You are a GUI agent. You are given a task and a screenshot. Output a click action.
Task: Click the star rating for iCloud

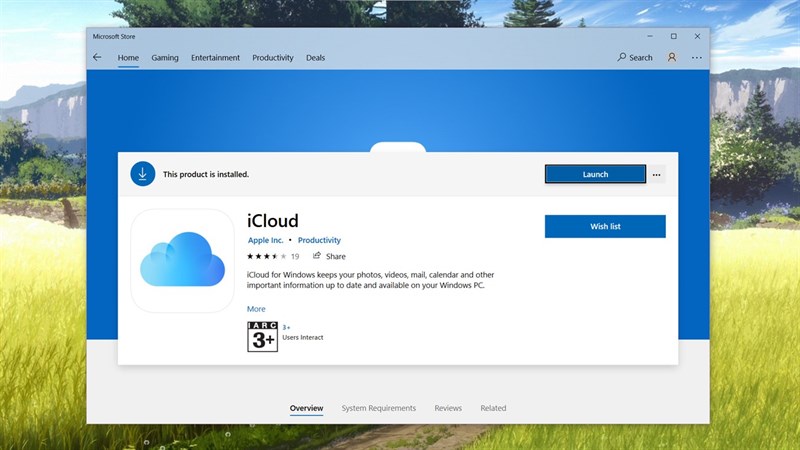click(266, 256)
